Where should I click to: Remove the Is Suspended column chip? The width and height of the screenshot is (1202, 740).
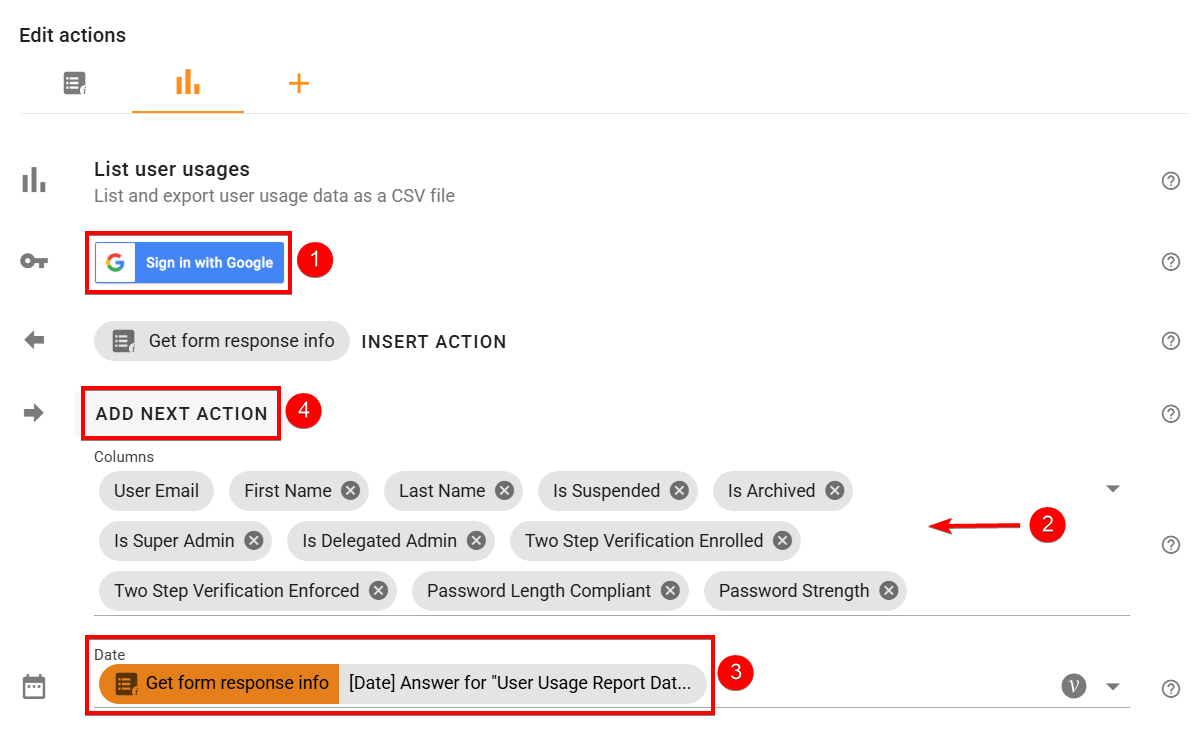[680, 491]
